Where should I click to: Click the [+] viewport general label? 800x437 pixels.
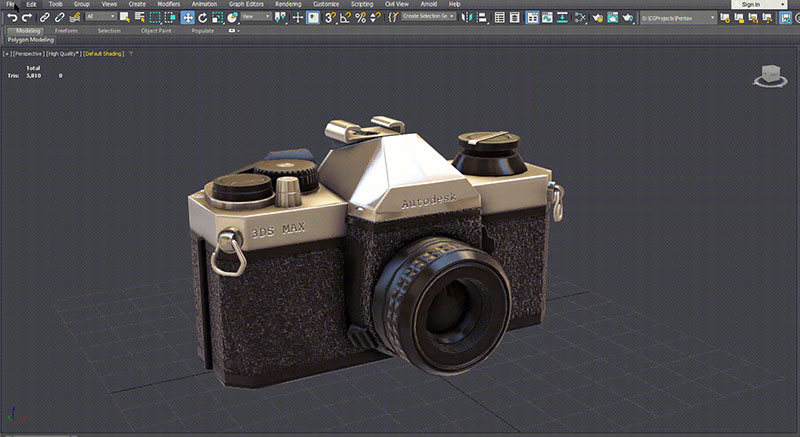[x=7, y=54]
